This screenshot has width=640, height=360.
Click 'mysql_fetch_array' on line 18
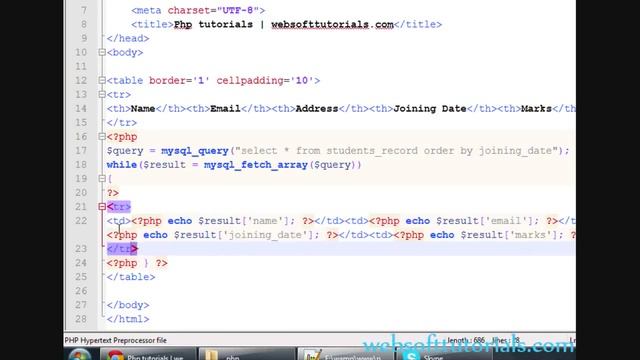pyautogui.click(x=256, y=164)
